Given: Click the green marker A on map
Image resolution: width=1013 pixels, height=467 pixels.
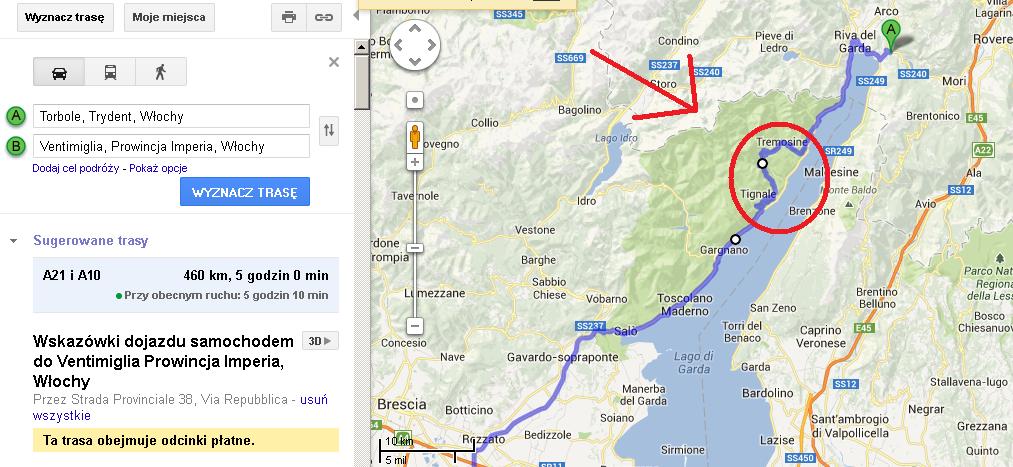Looking at the screenshot, I should click(x=892, y=36).
